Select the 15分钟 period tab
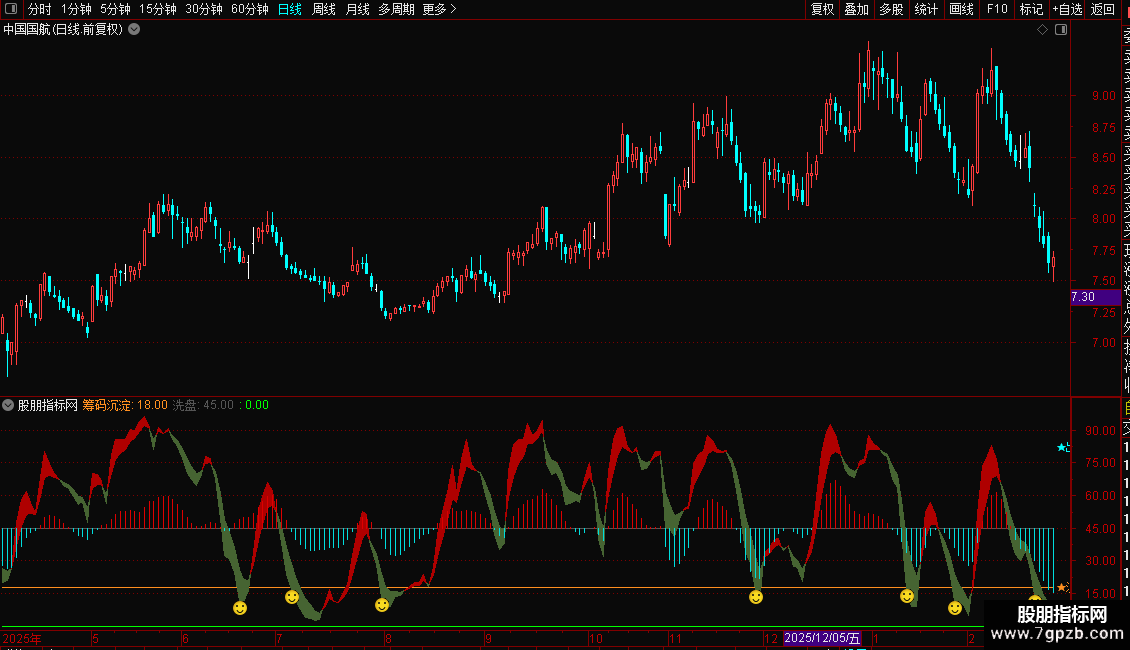Image resolution: width=1130 pixels, height=650 pixels. point(158,9)
